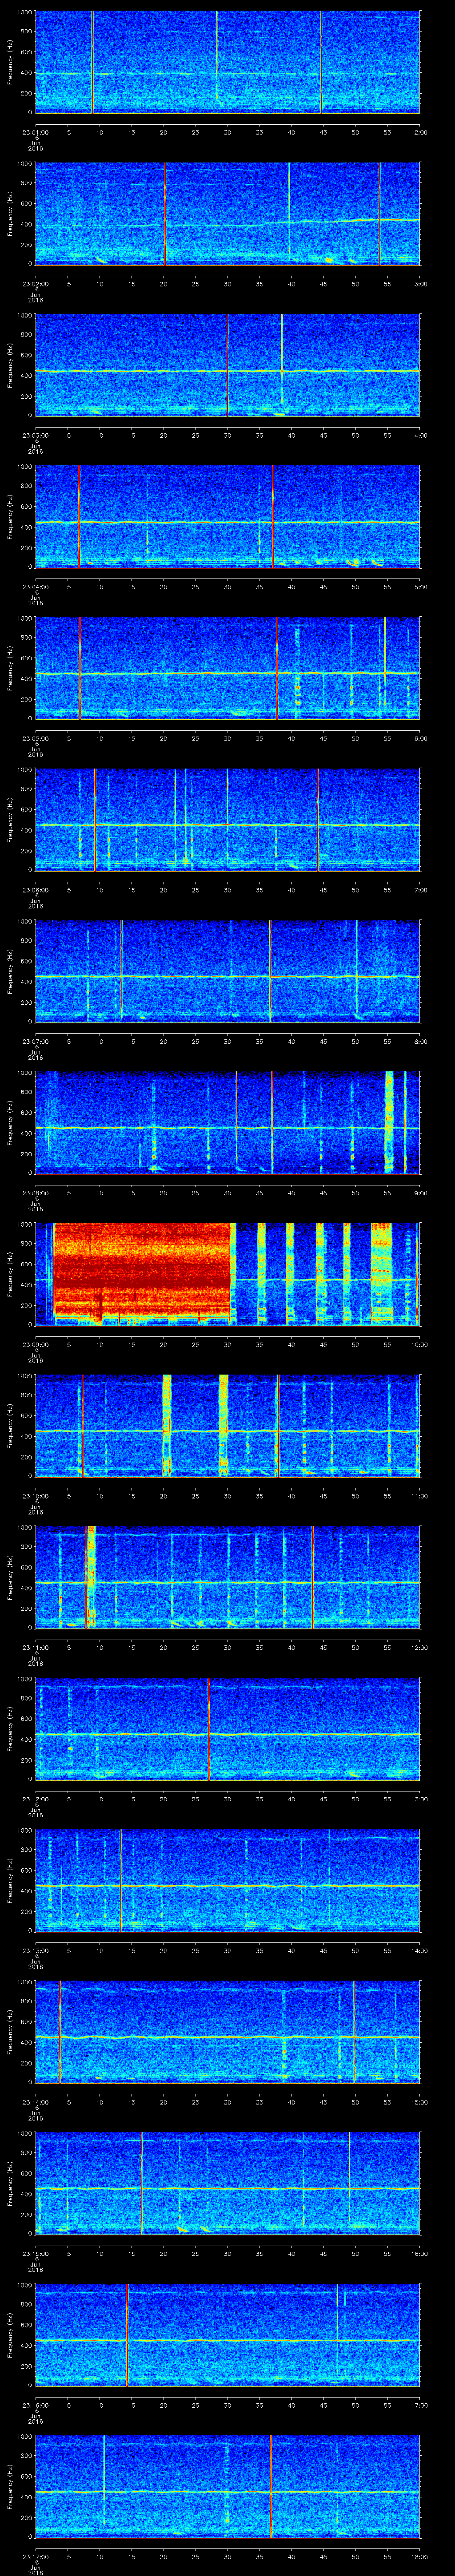The height and width of the screenshot is (2576, 455).
Task: Click the 8:00 end-of-axis label
Action: point(420,1041)
